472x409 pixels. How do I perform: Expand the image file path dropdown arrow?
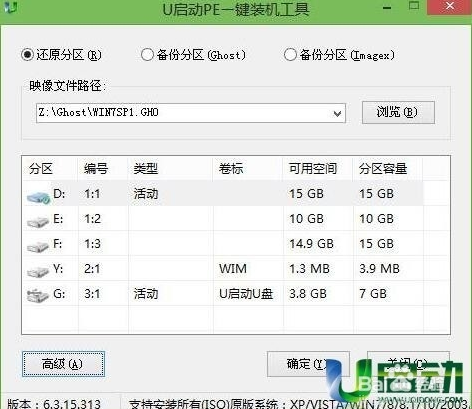tap(337, 114)
